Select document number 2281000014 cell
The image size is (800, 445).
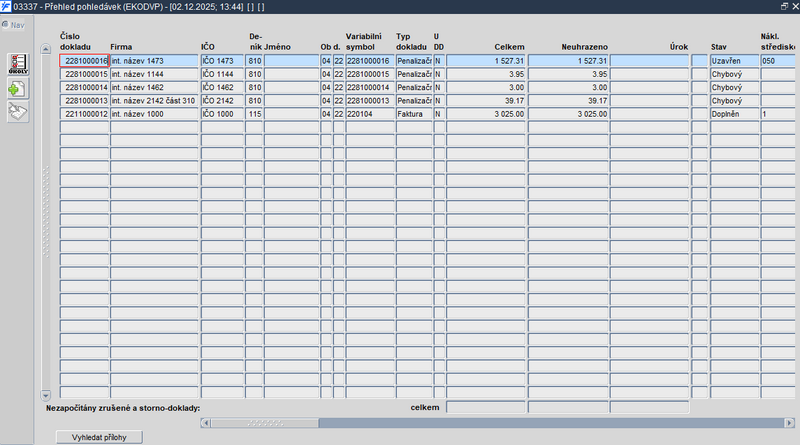(84, 87)
